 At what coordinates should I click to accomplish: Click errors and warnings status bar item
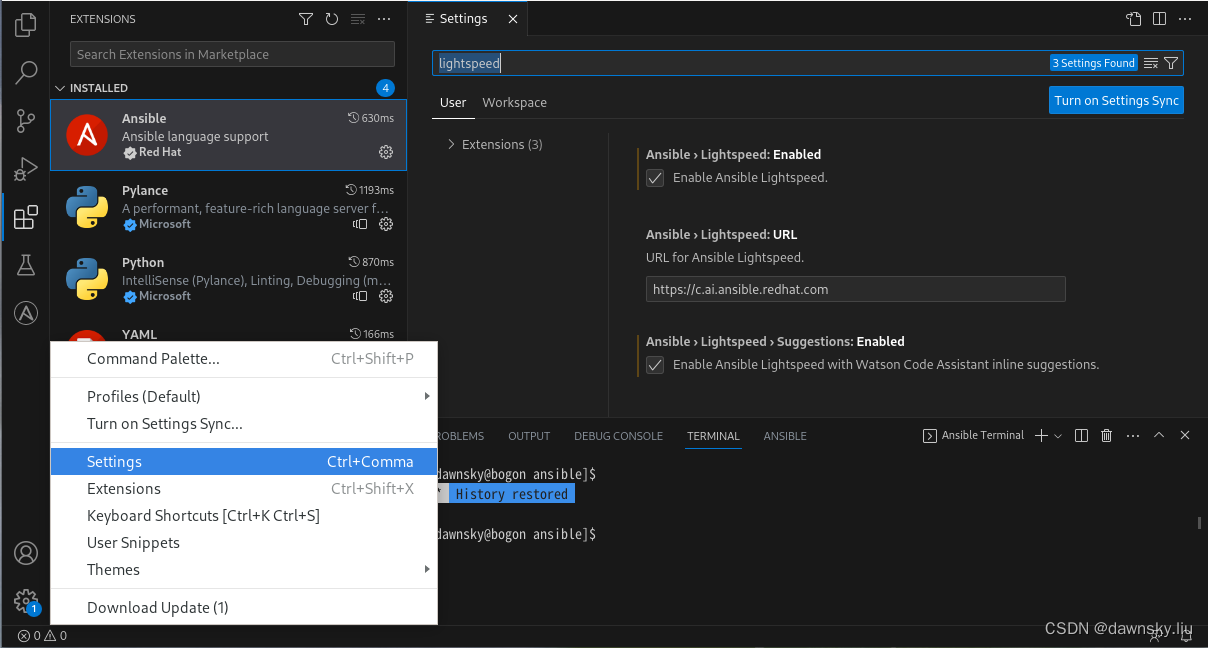click(x=42, y=635)
